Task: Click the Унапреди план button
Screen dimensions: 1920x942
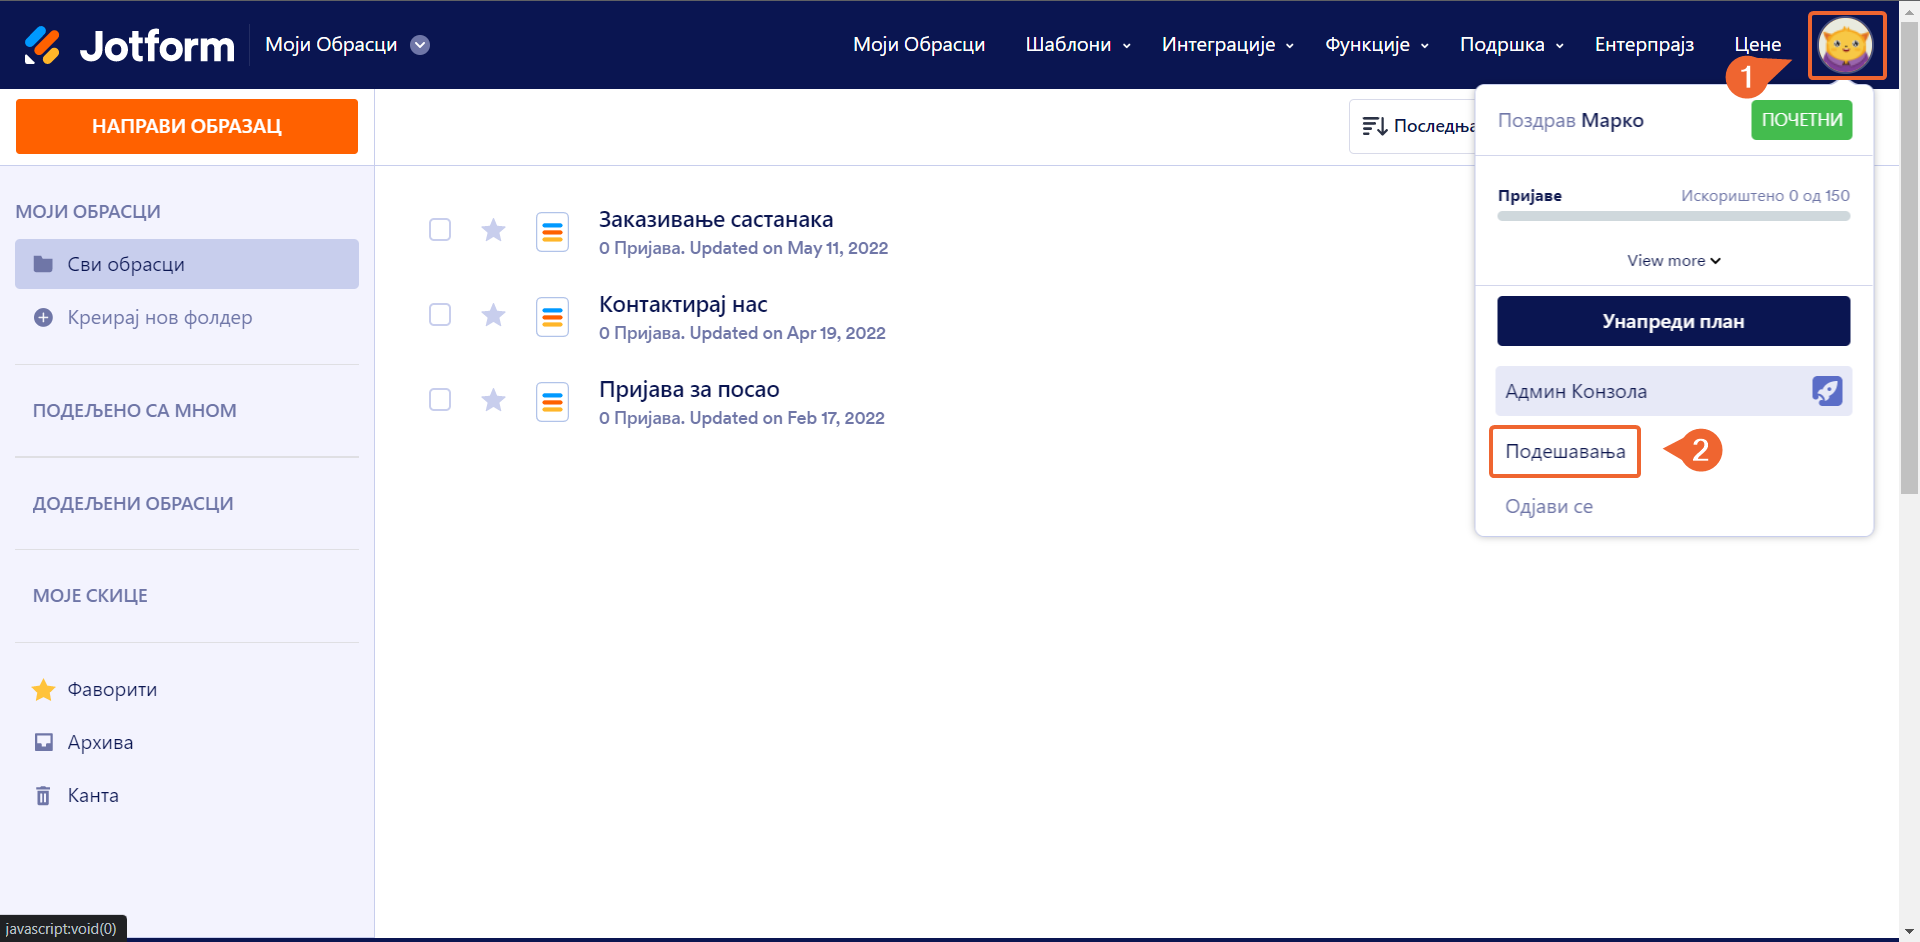Action: [x=1674, y=321]
